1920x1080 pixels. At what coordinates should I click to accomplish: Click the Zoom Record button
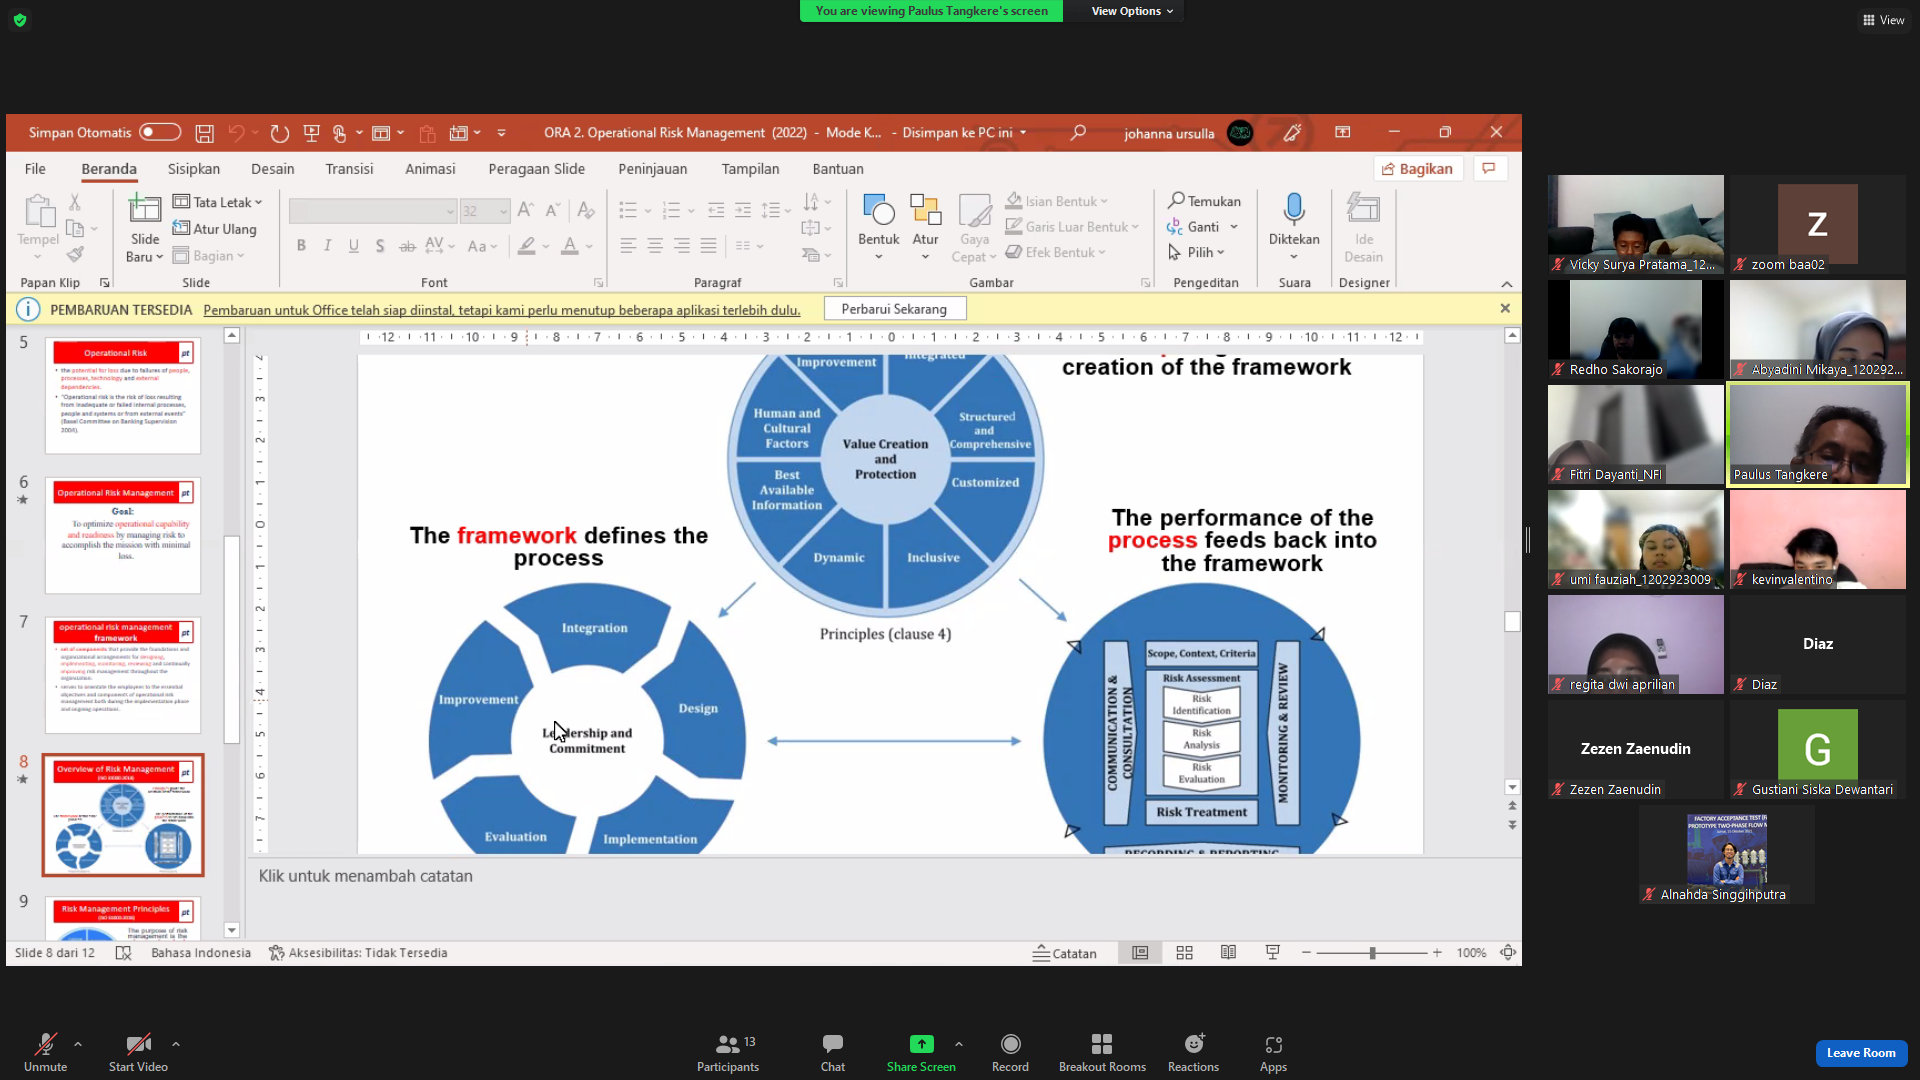click(1010, 1053)
